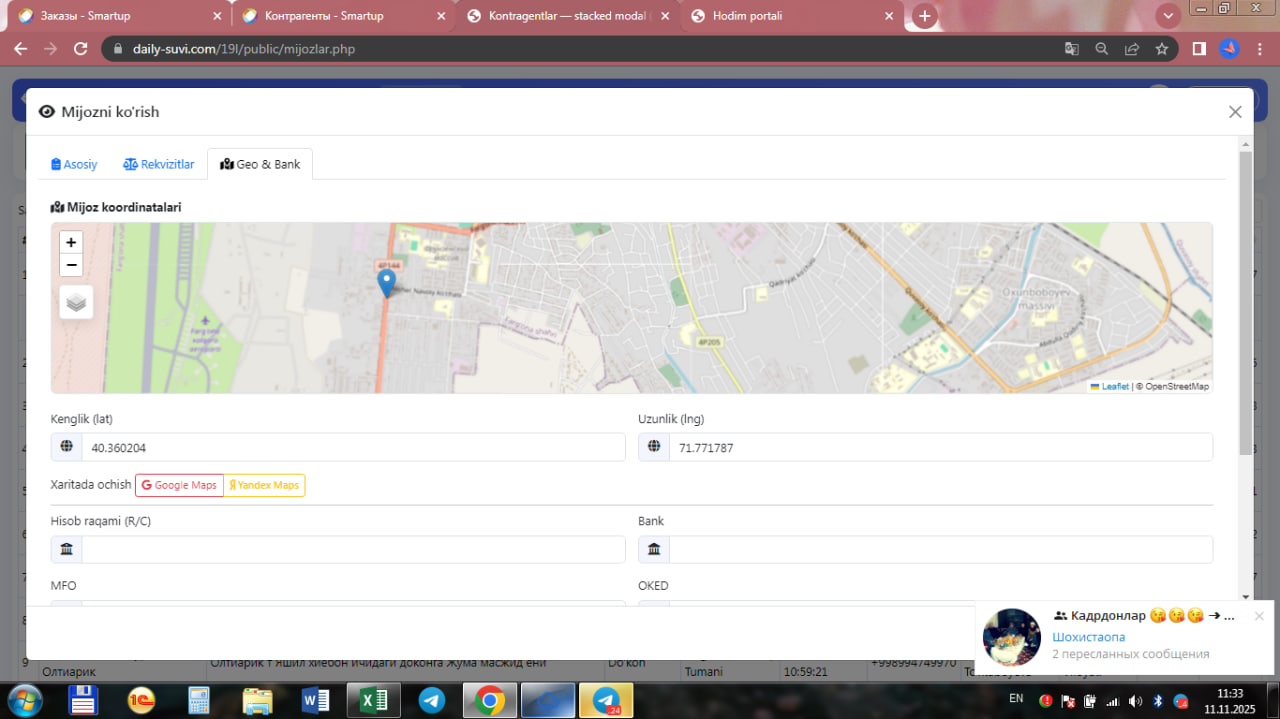Zoom in on the map
The width and height of the screenshot is (1280, 719).
point(71,242)
